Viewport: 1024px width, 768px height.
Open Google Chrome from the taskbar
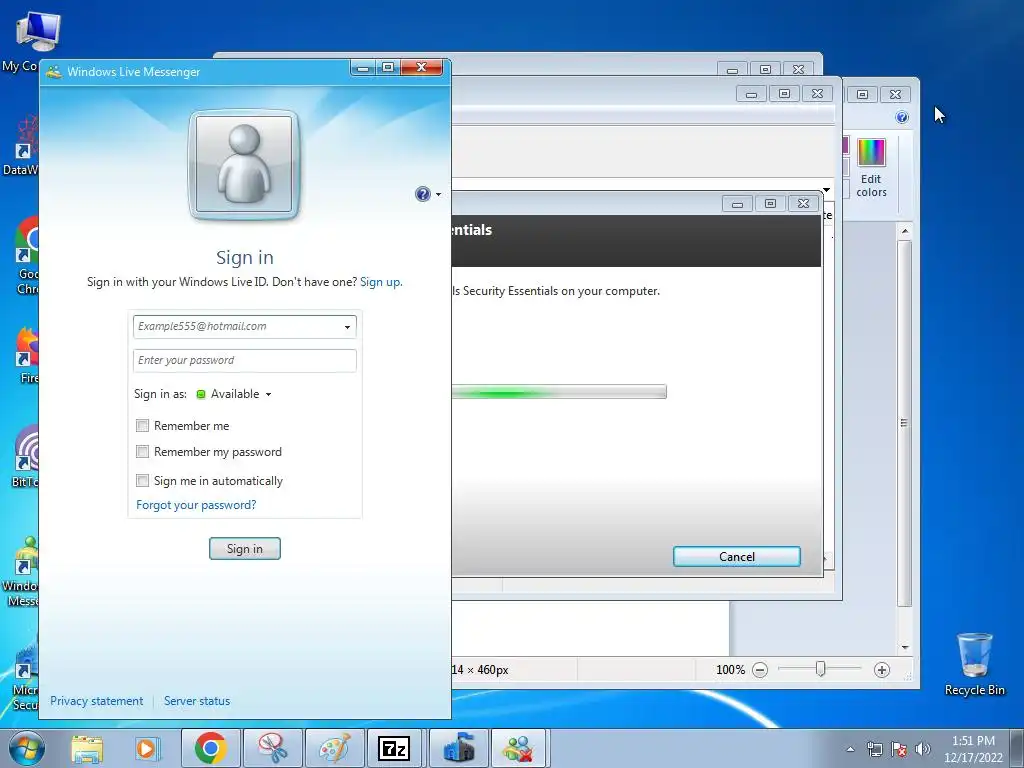pos(210,749)
